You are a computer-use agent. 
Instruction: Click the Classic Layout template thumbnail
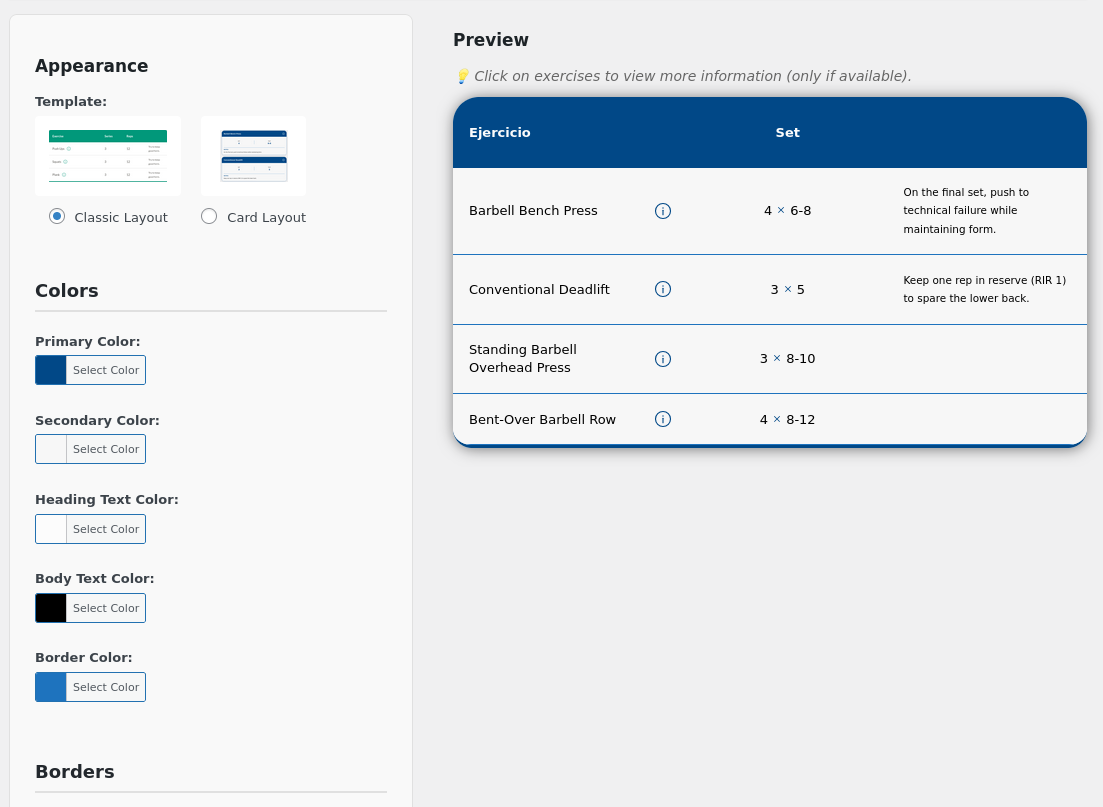click(x=108, y=156)
